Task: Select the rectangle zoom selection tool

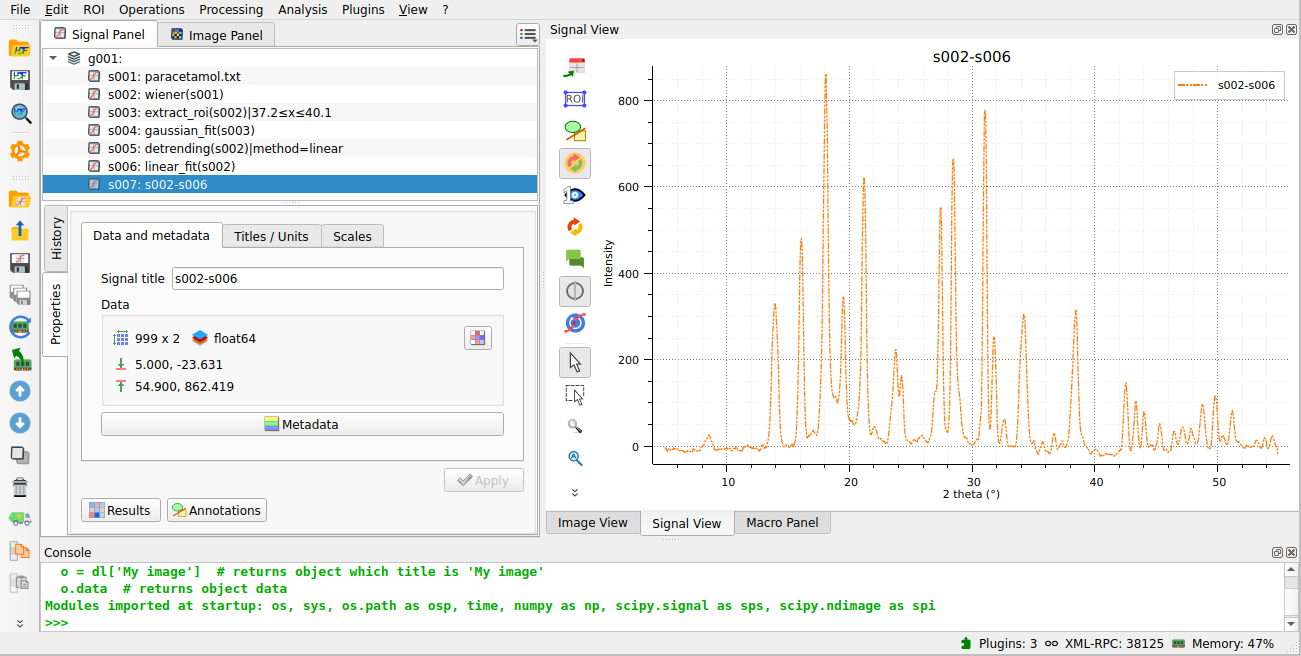Action: coord(574,394)
